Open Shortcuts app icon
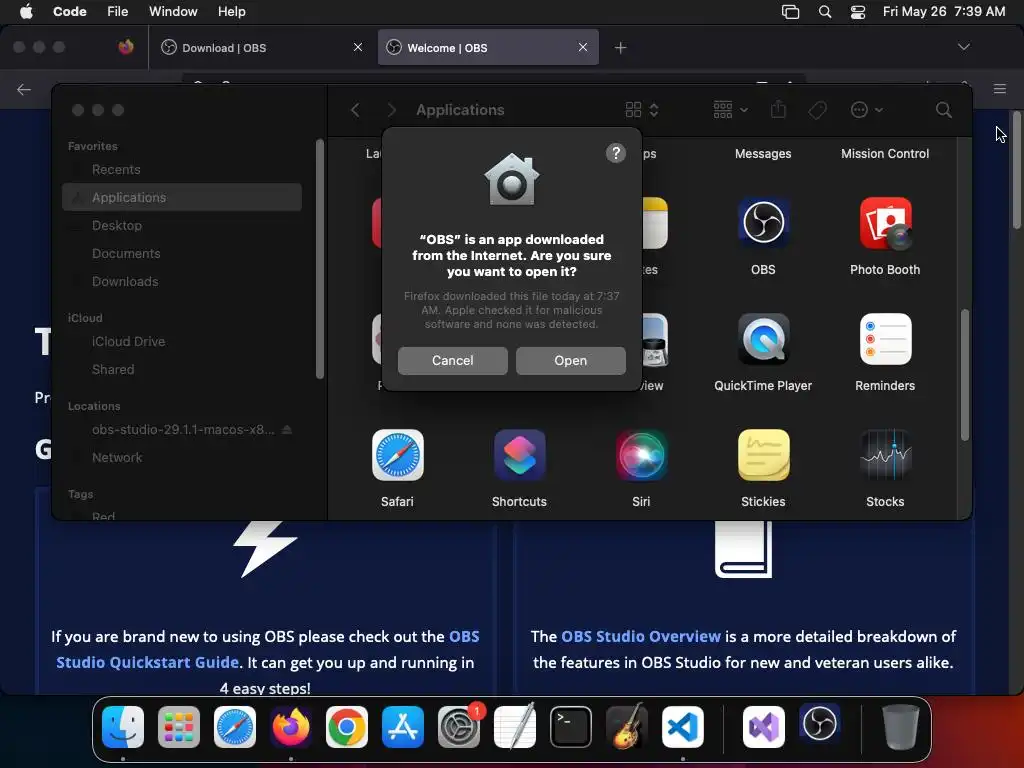The width and height of the screenshot is (1024, 768). pyautogui.click(x=519, y=455)
